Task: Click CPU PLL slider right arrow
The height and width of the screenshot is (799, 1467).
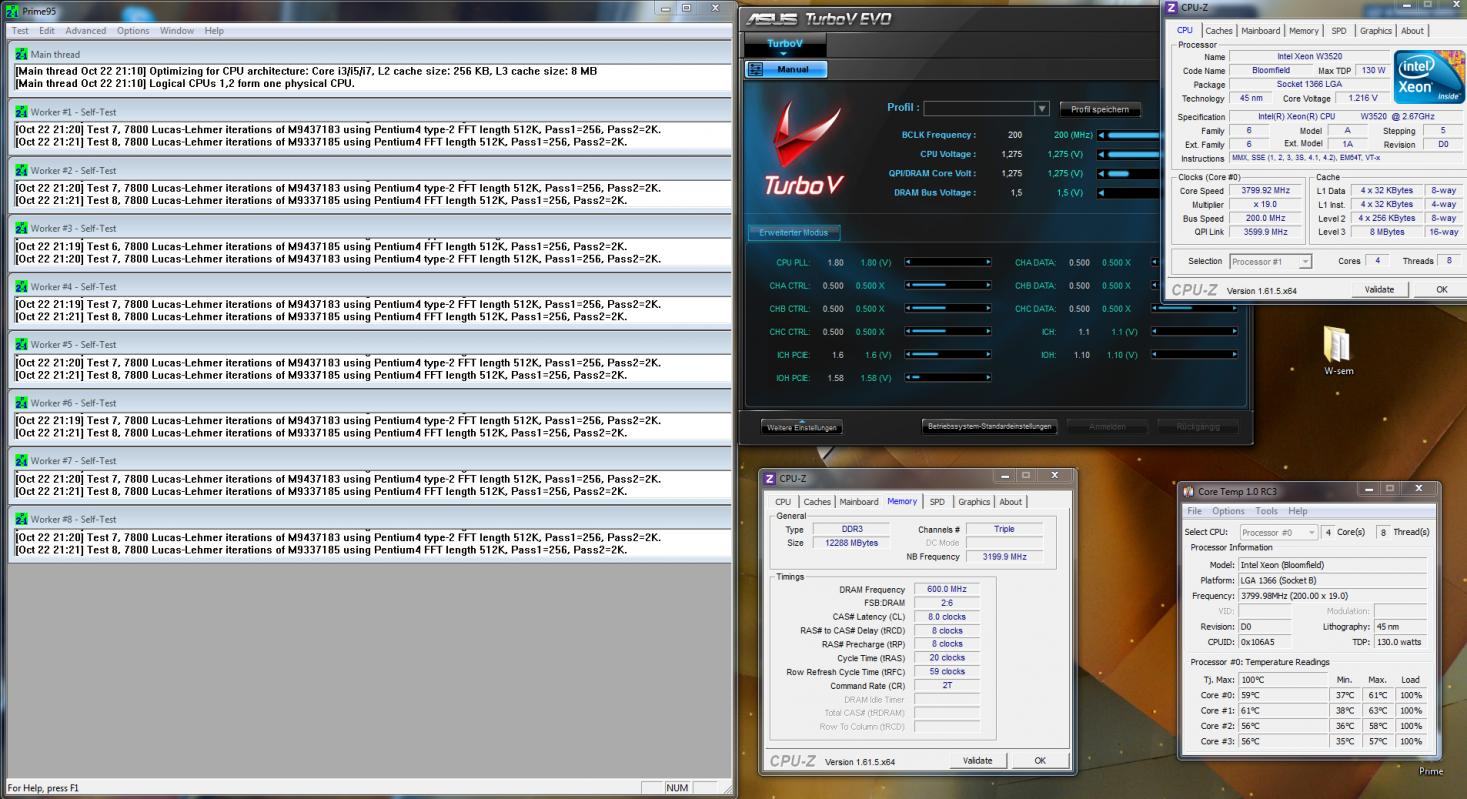Action: coord(988,262)
